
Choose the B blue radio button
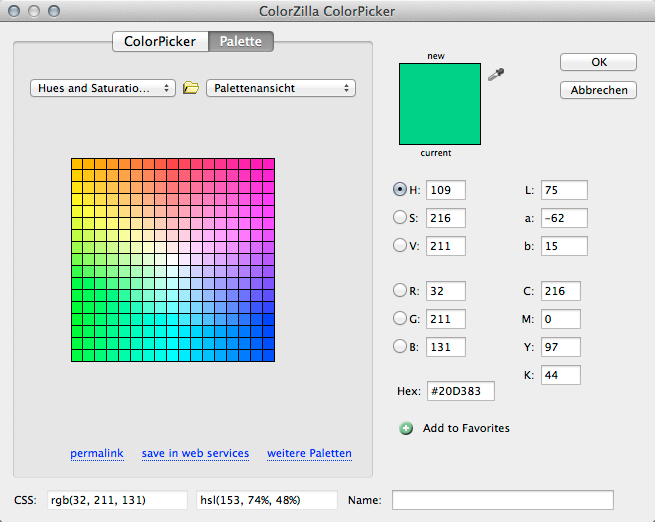tap(402, 347)
